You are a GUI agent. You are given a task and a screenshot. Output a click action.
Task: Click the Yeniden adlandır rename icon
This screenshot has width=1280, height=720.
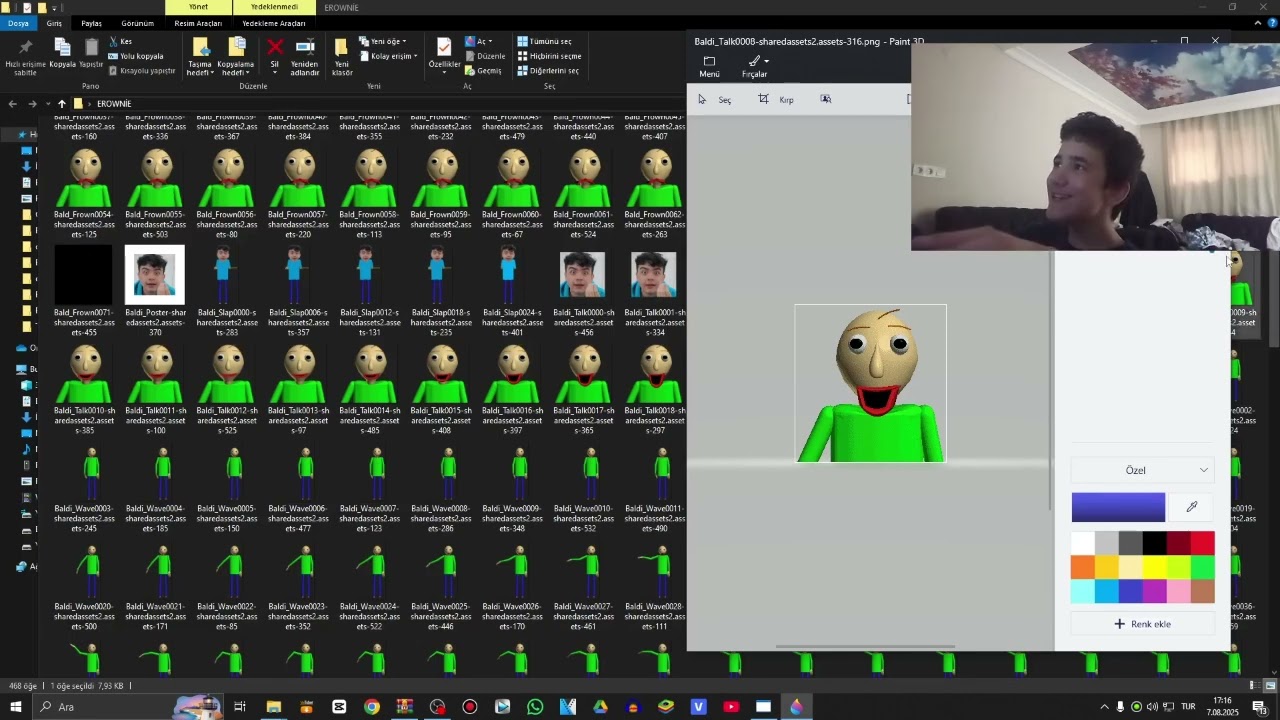click(x=305, y=57)
